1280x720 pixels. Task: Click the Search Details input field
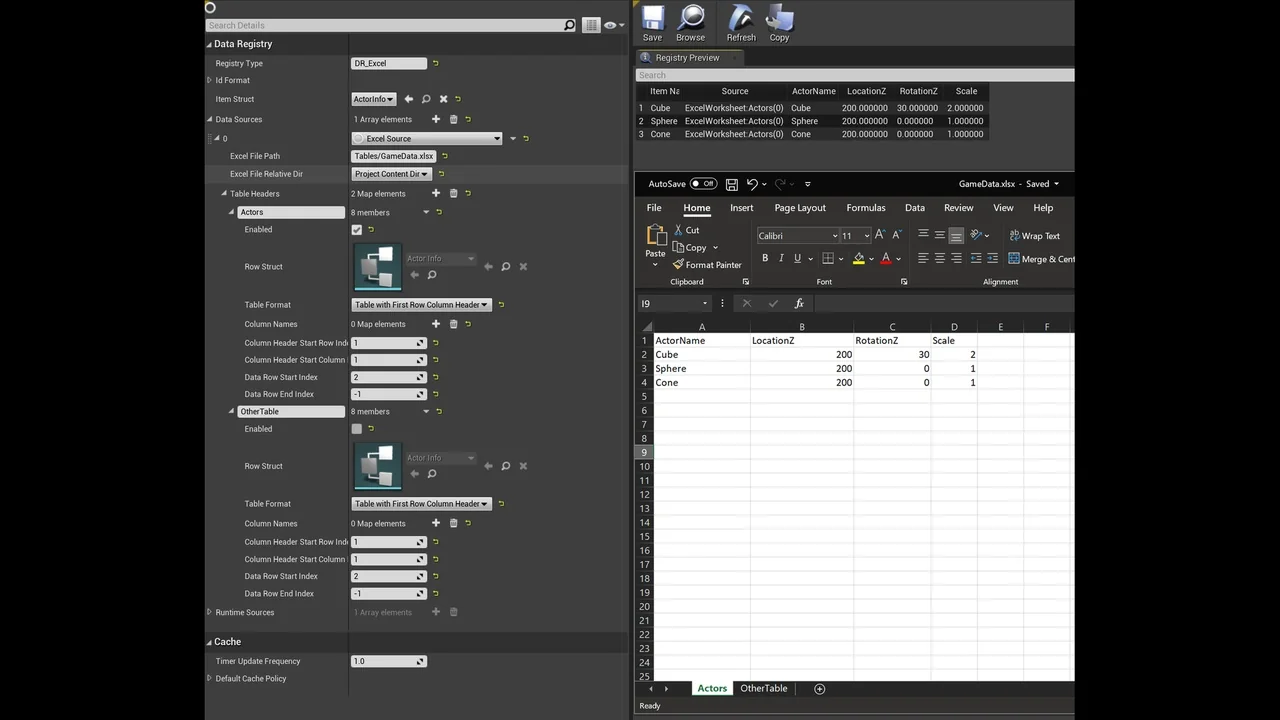click(385, 25)
